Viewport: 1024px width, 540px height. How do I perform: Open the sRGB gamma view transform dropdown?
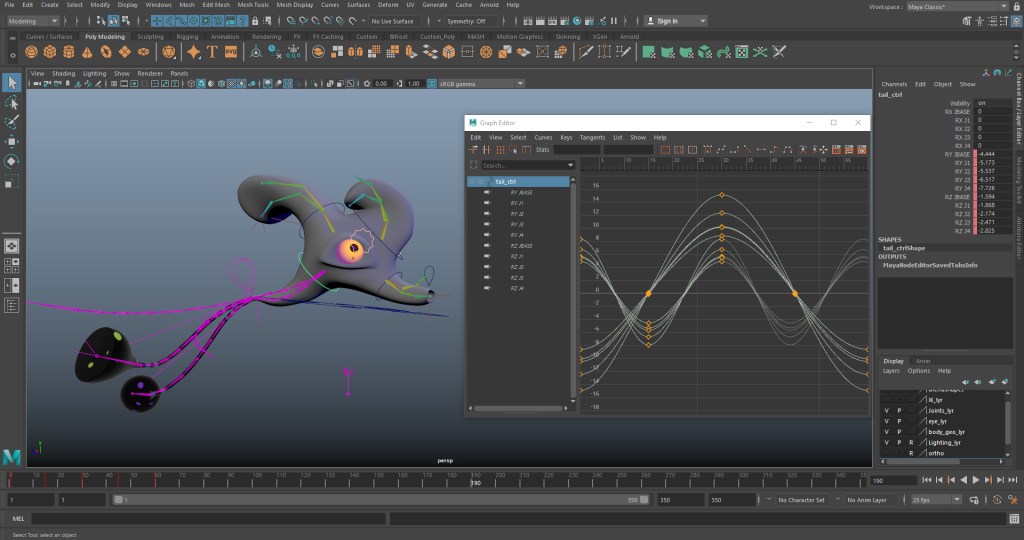click(x=475, y=84)
